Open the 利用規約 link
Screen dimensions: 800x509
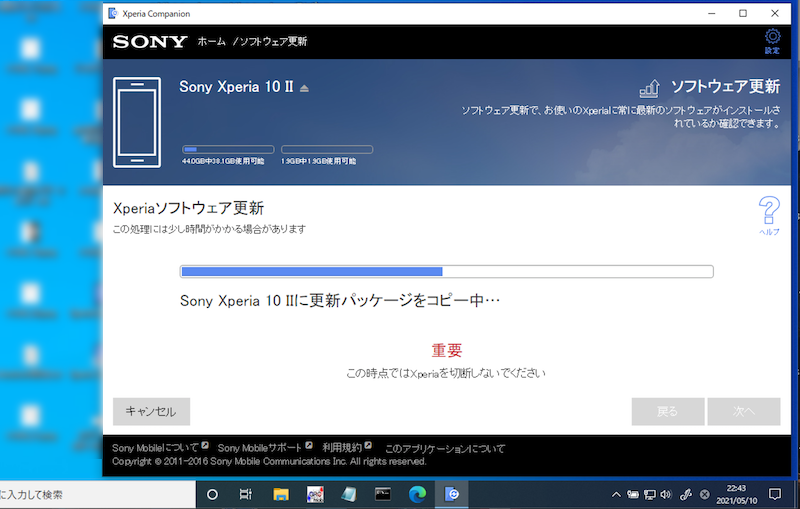[342, 449]
